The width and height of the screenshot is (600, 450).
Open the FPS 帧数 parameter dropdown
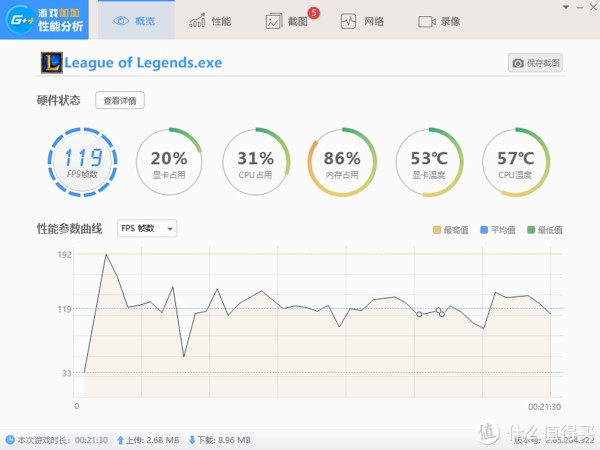[x=147, y=228]
